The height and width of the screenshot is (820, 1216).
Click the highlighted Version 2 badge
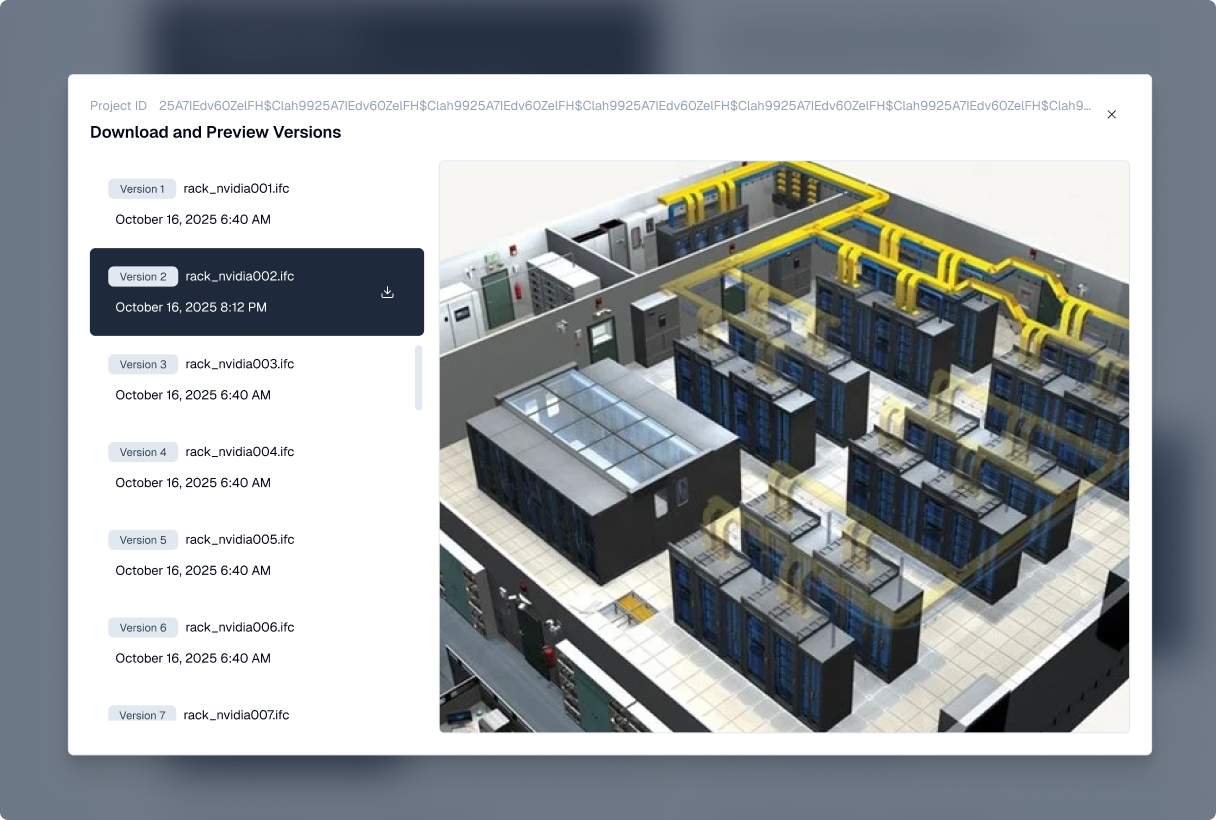pos(143,277)
